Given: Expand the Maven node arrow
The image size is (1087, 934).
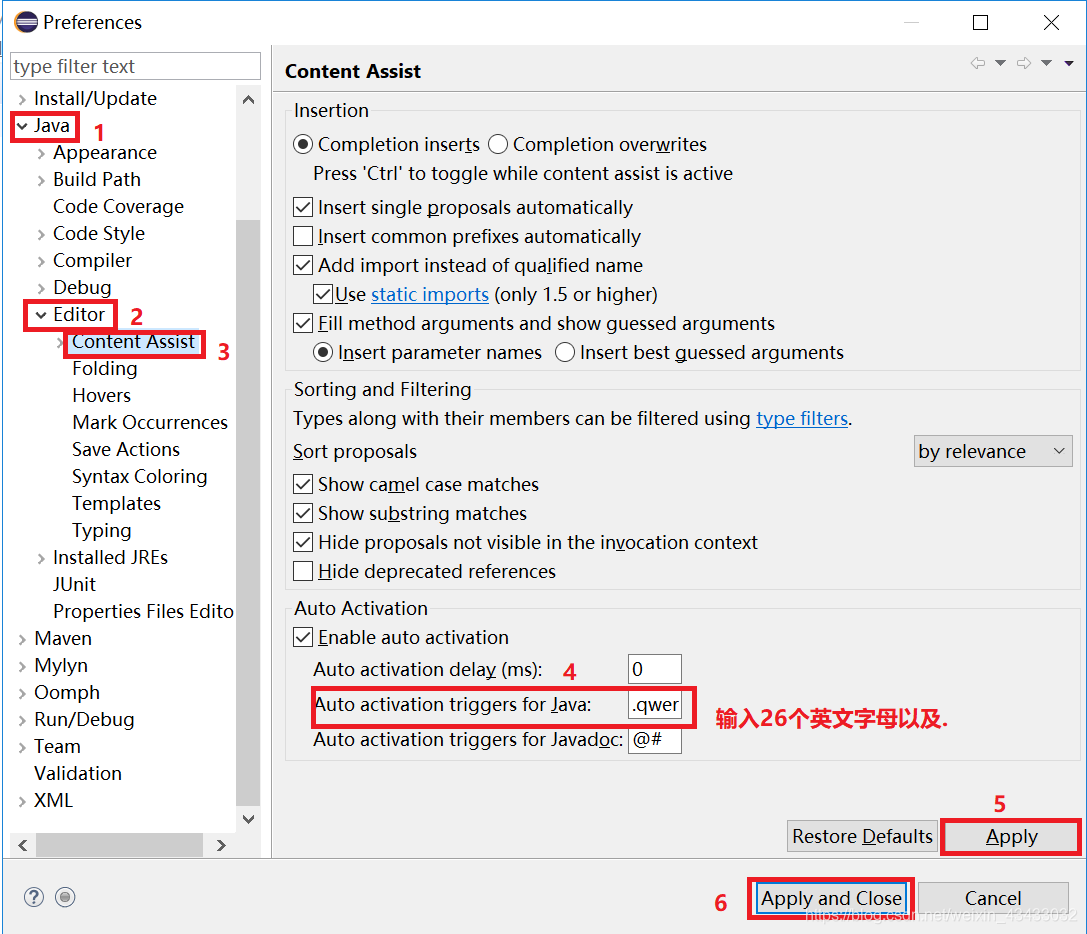Looking at the screenshot, I should 22,639.
